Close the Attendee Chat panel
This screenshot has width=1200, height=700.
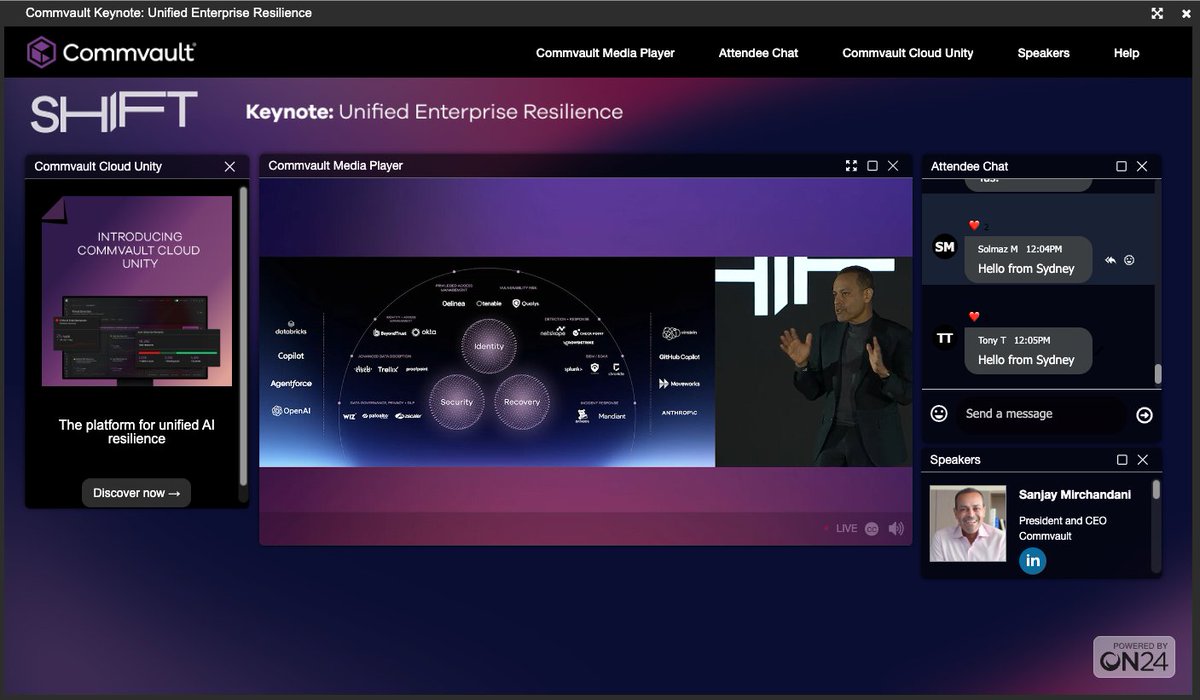pyautogui.click(x=1142, y=166)
